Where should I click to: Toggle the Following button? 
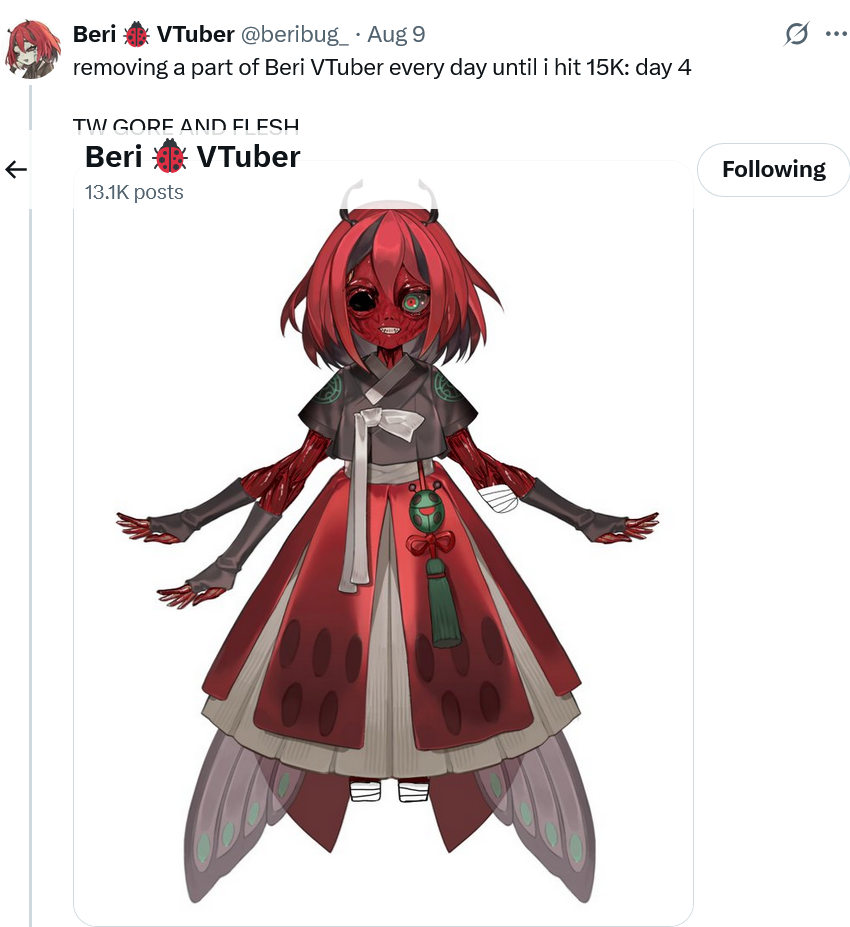(x=773, y=169)
